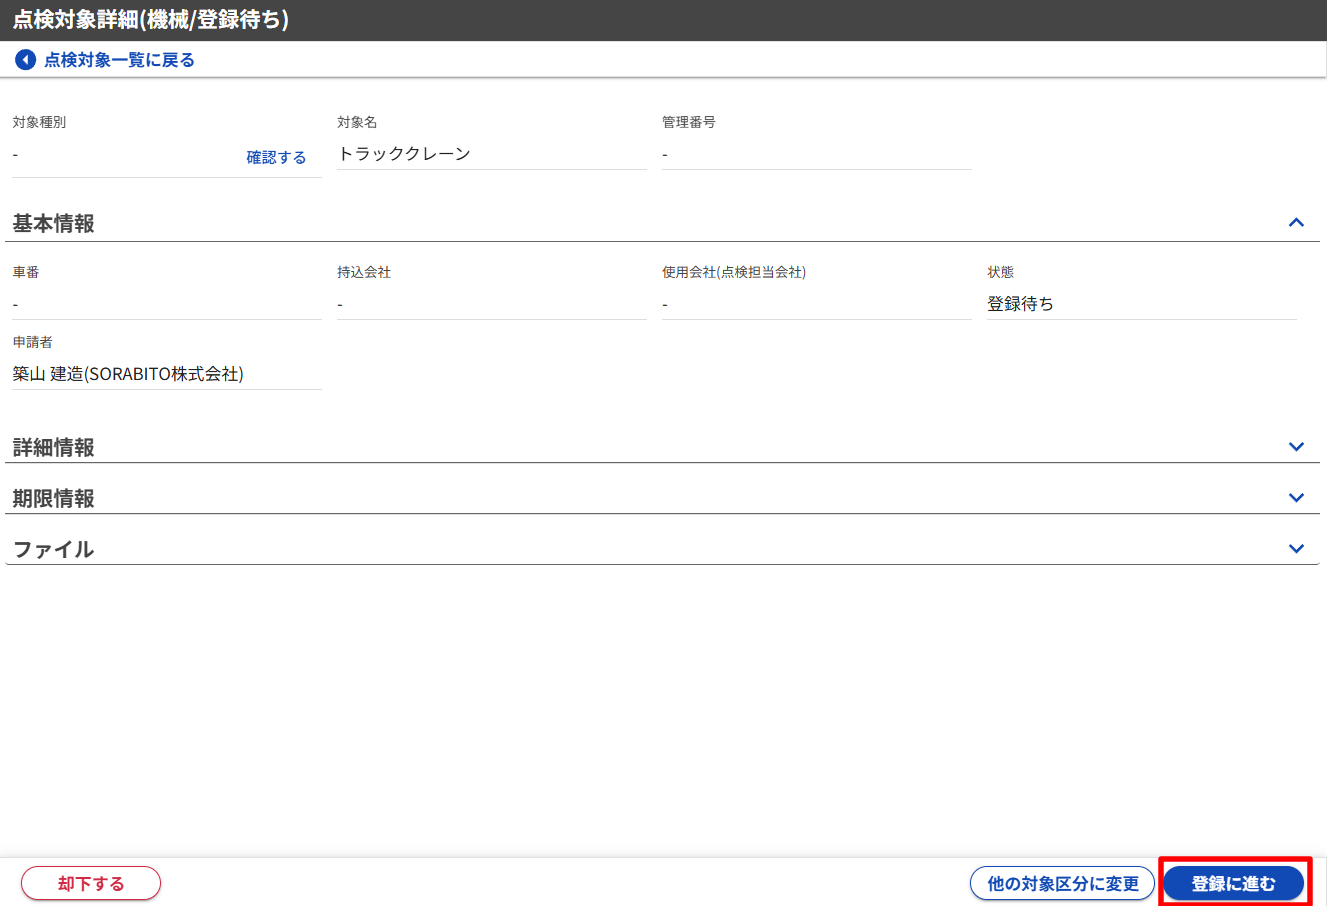Click the 登録待ち status value
Screen dimensions: 1327x906
tap(1020, 304)
